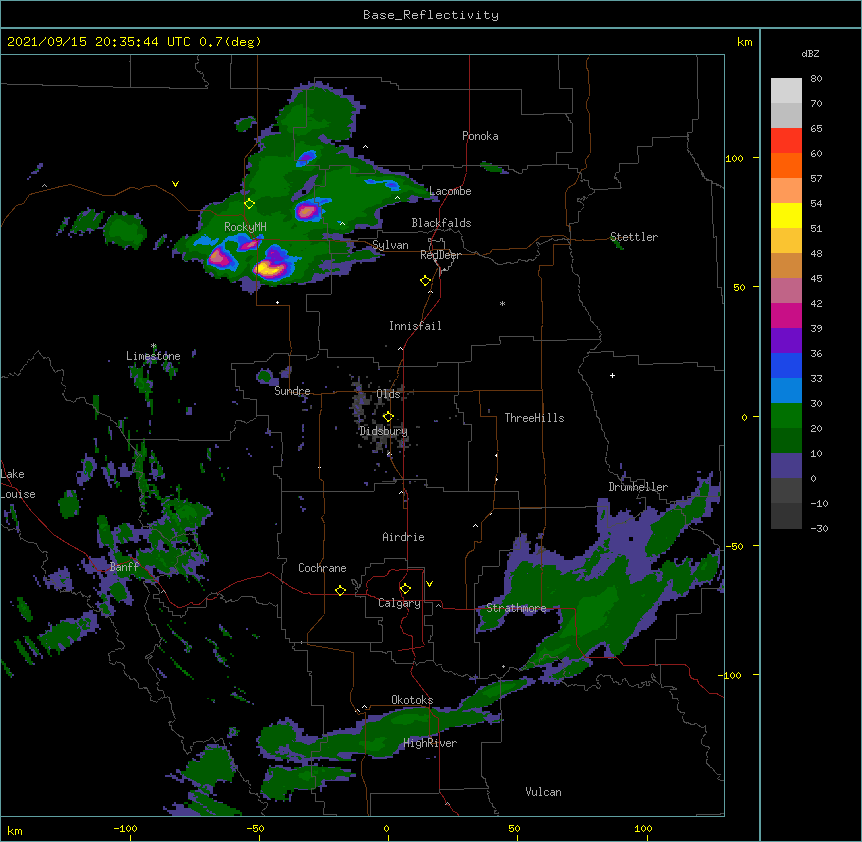Click the Drumheller label
Viewport: 862px width, 842px height.
coord(638,487)
